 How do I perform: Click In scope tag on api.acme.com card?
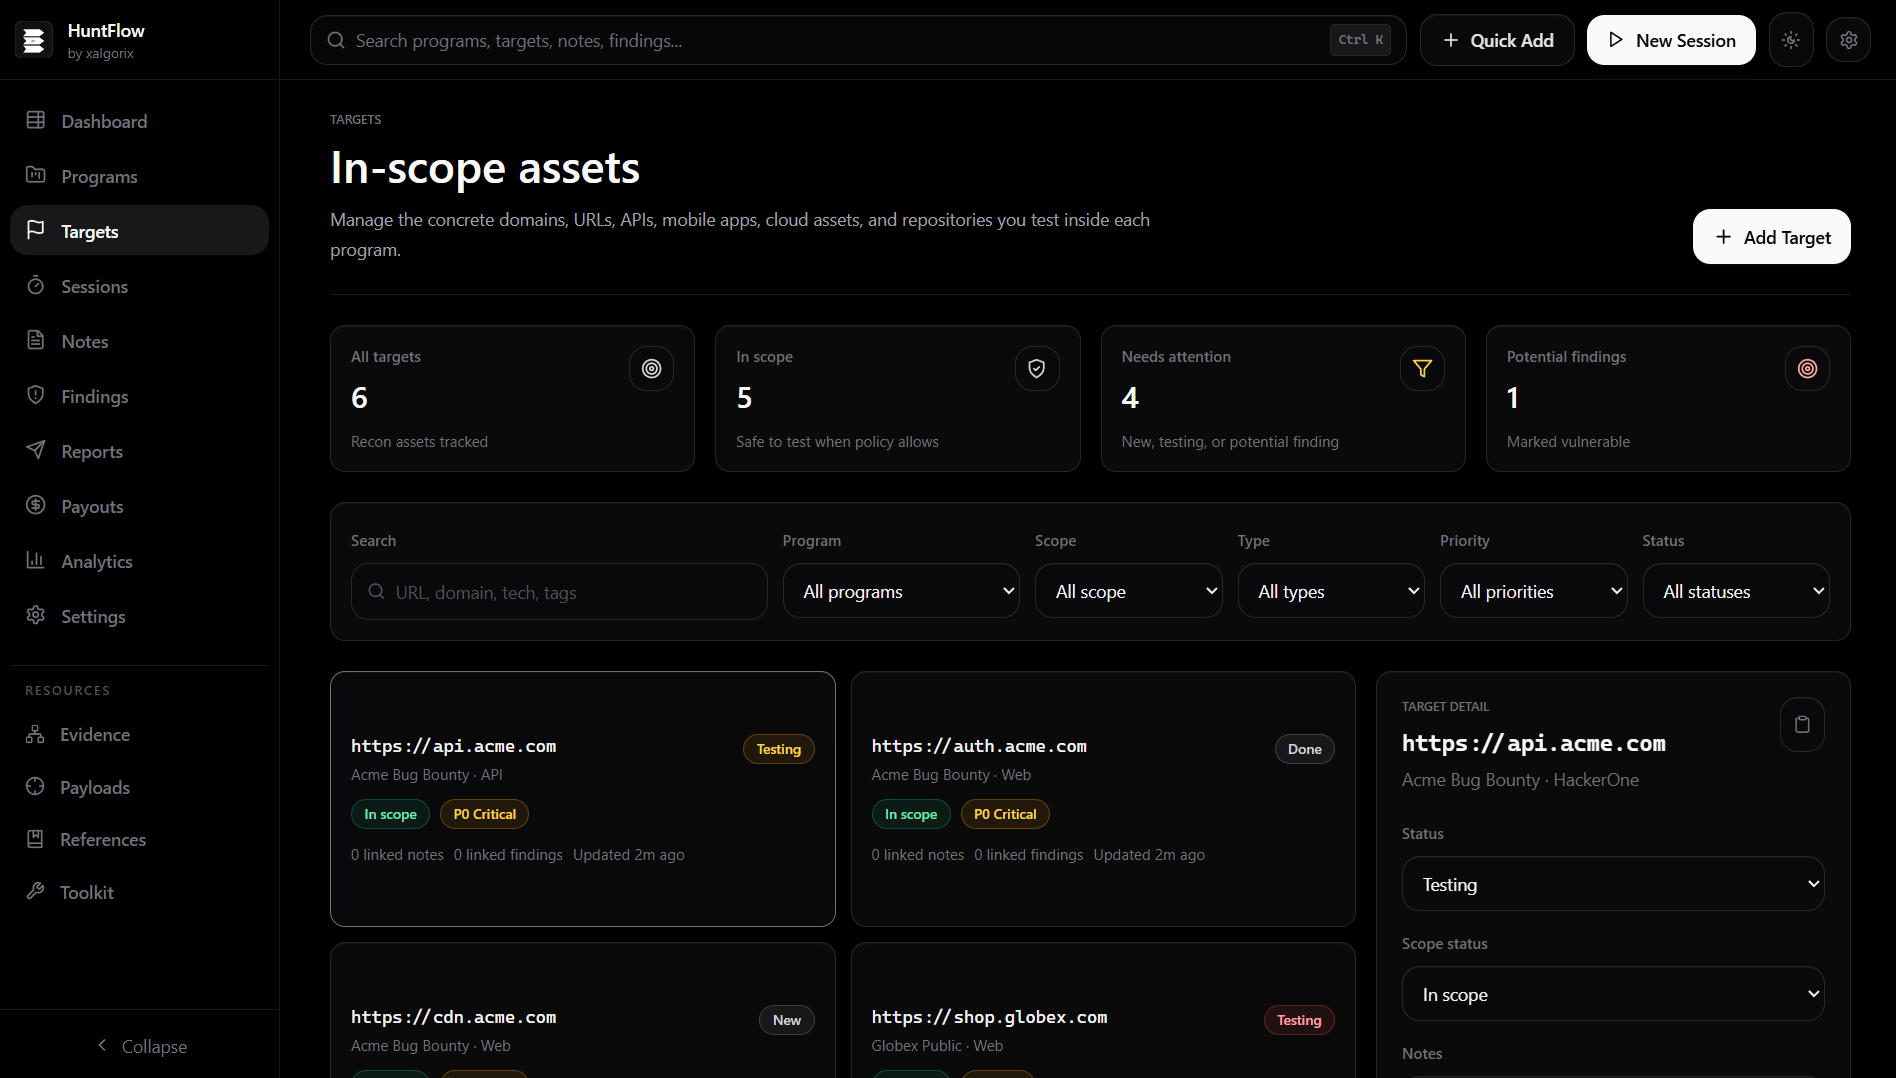(x=390, y=814)
